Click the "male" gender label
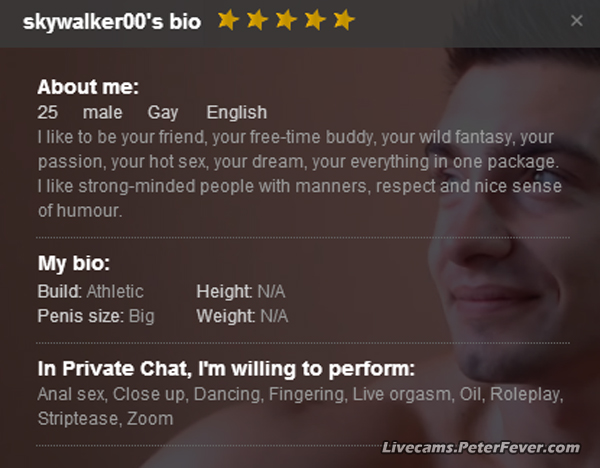 (103, 112)
